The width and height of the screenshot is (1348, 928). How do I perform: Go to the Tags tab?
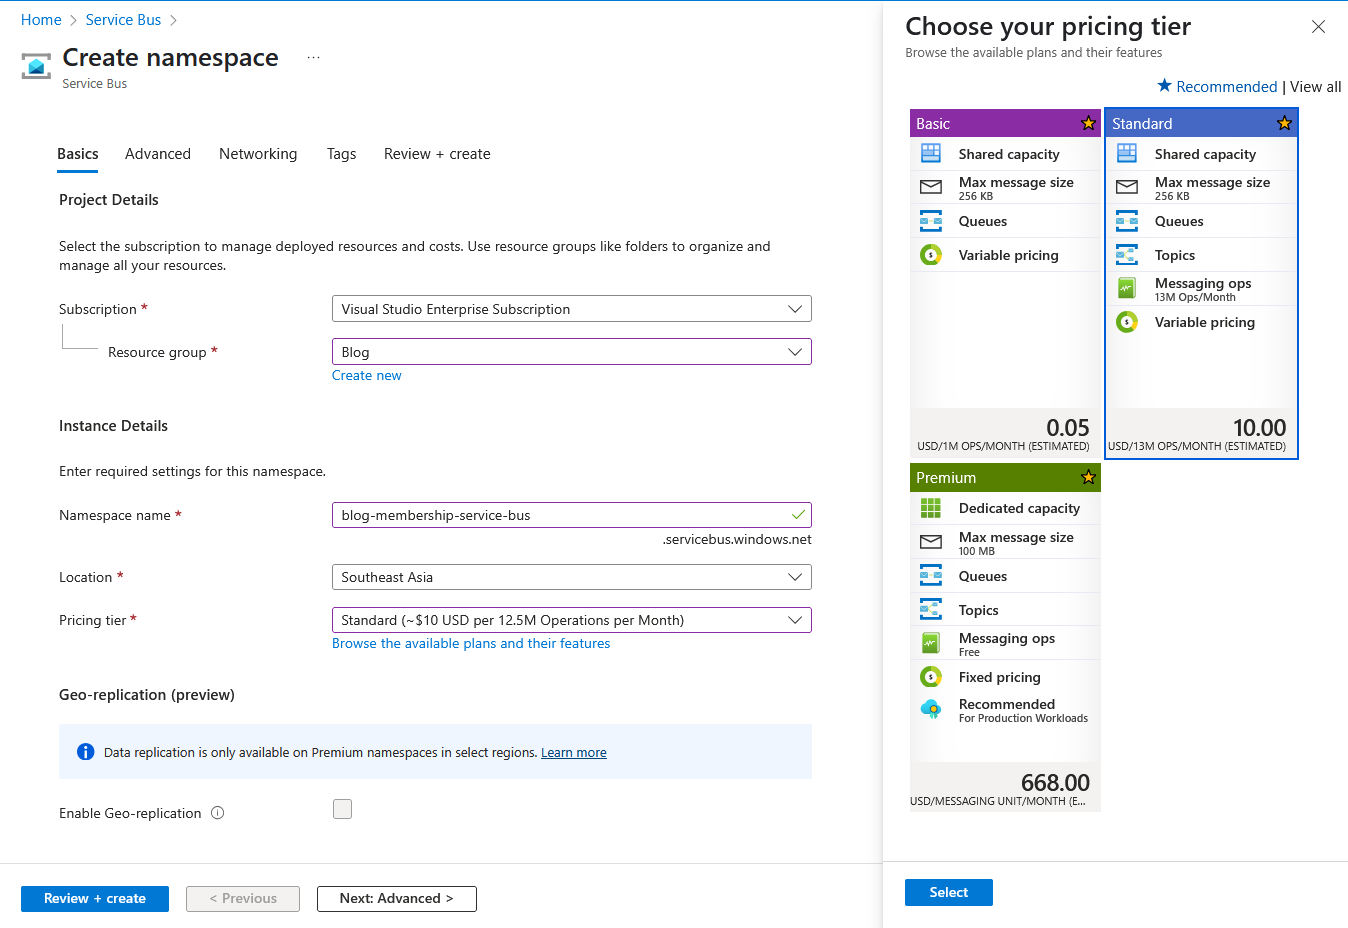pos(341,154)
